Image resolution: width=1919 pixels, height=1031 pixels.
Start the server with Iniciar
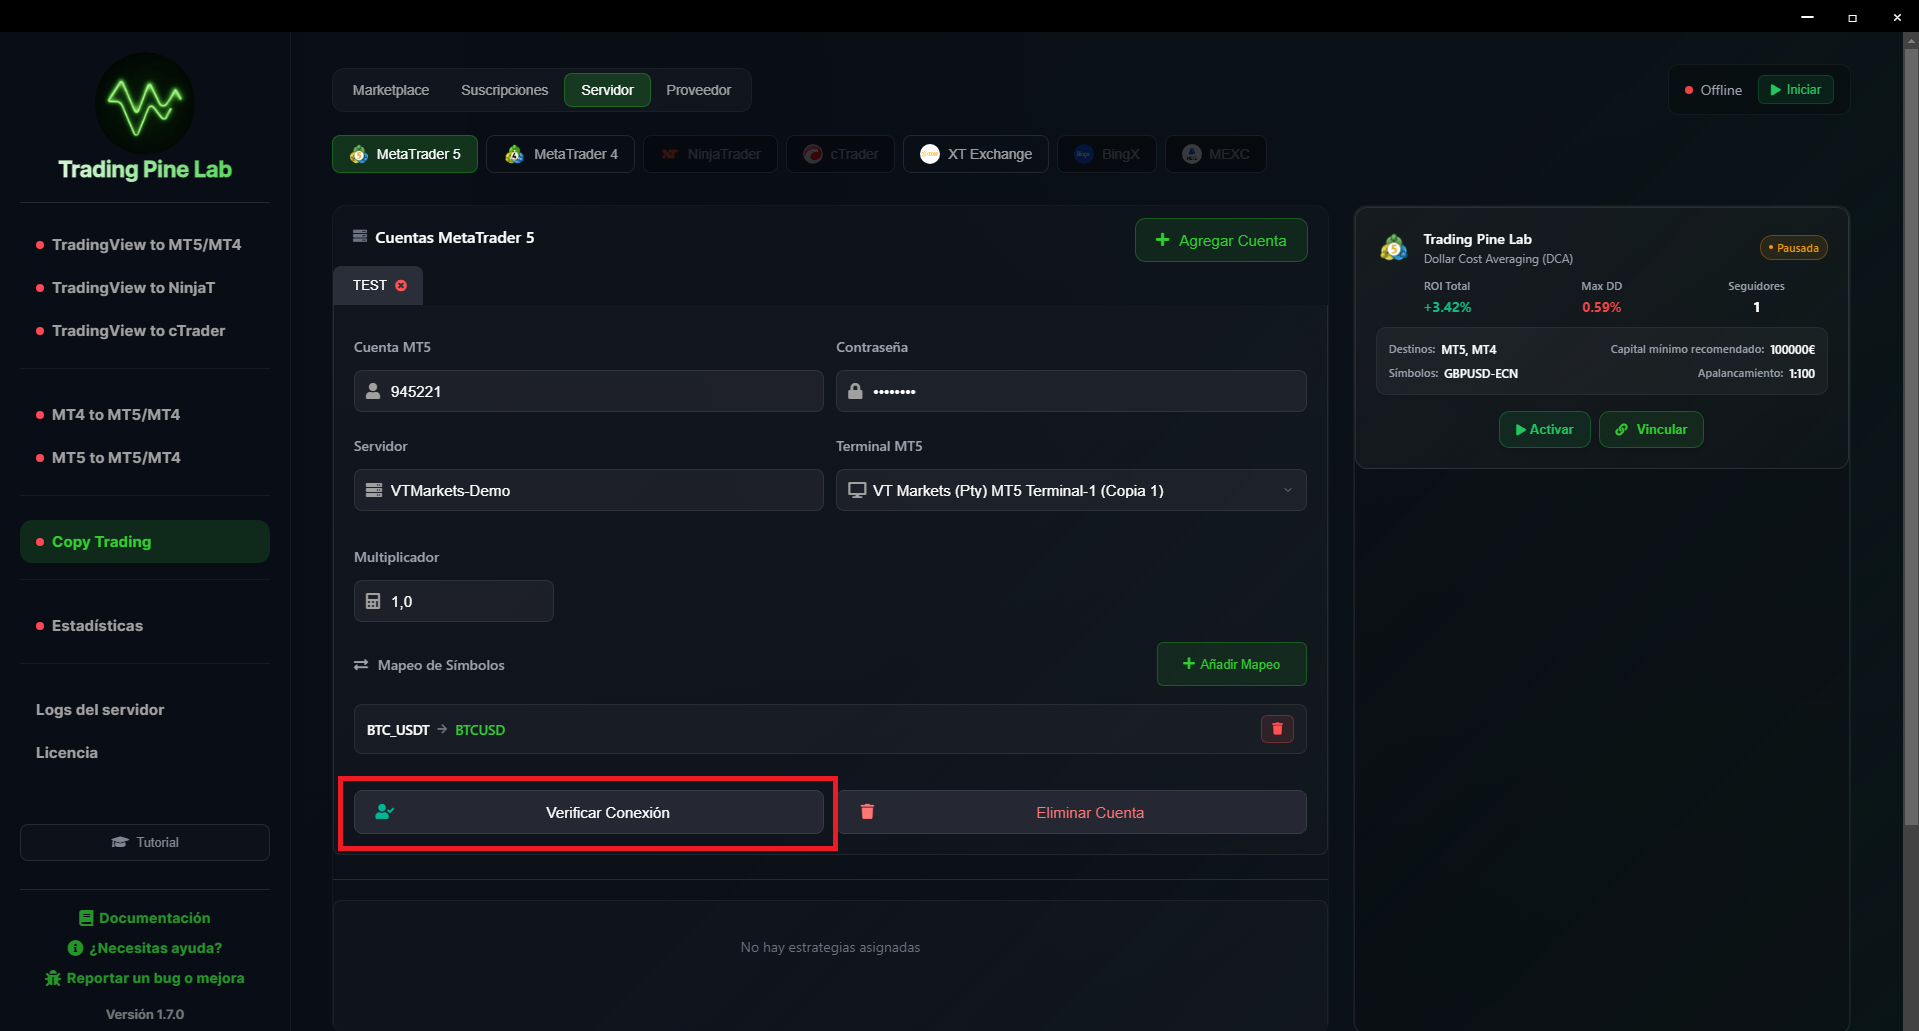pos(1795,90)
